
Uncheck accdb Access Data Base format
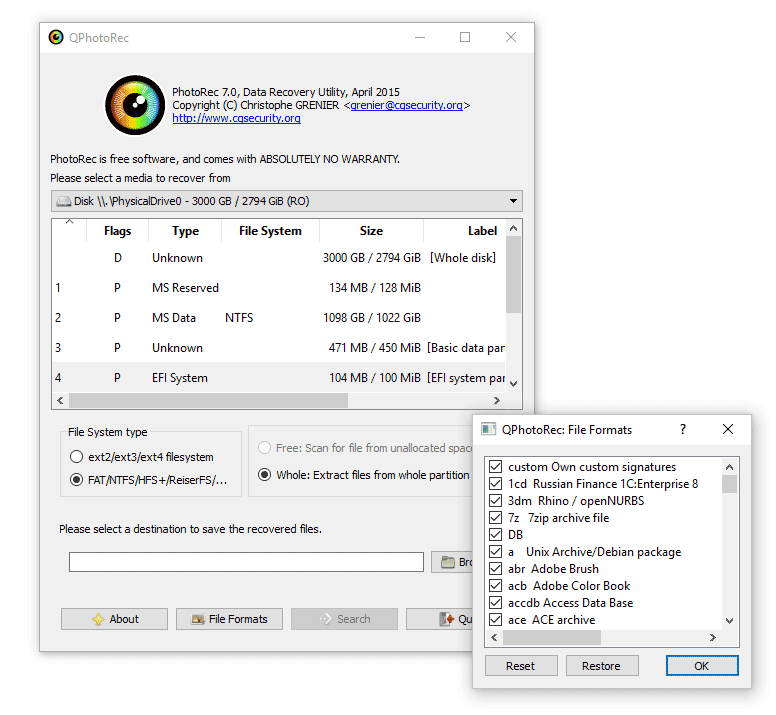tap(495, 603)
